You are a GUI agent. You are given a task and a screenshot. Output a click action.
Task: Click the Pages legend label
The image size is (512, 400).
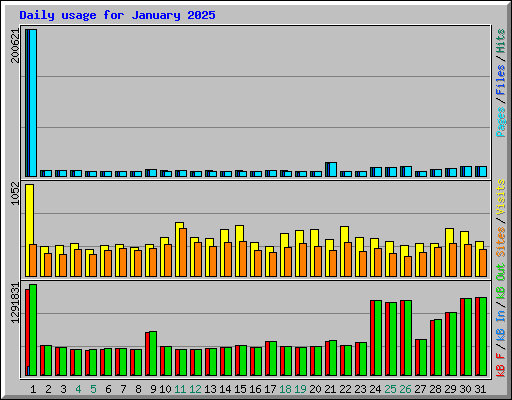click(x=501, y=122)
